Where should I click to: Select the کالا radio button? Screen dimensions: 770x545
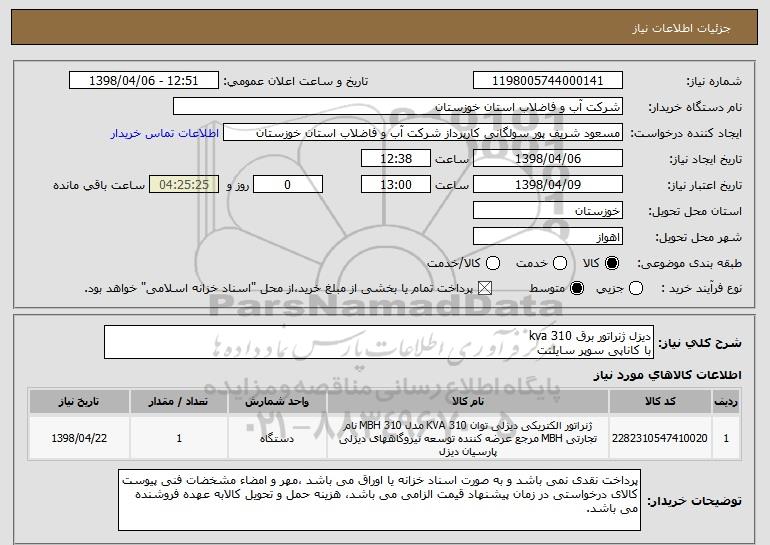tap(612, 263)
